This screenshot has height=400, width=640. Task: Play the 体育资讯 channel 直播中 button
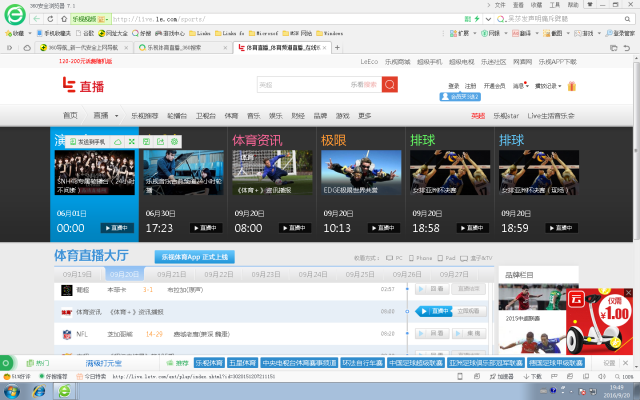pos(295,228)
